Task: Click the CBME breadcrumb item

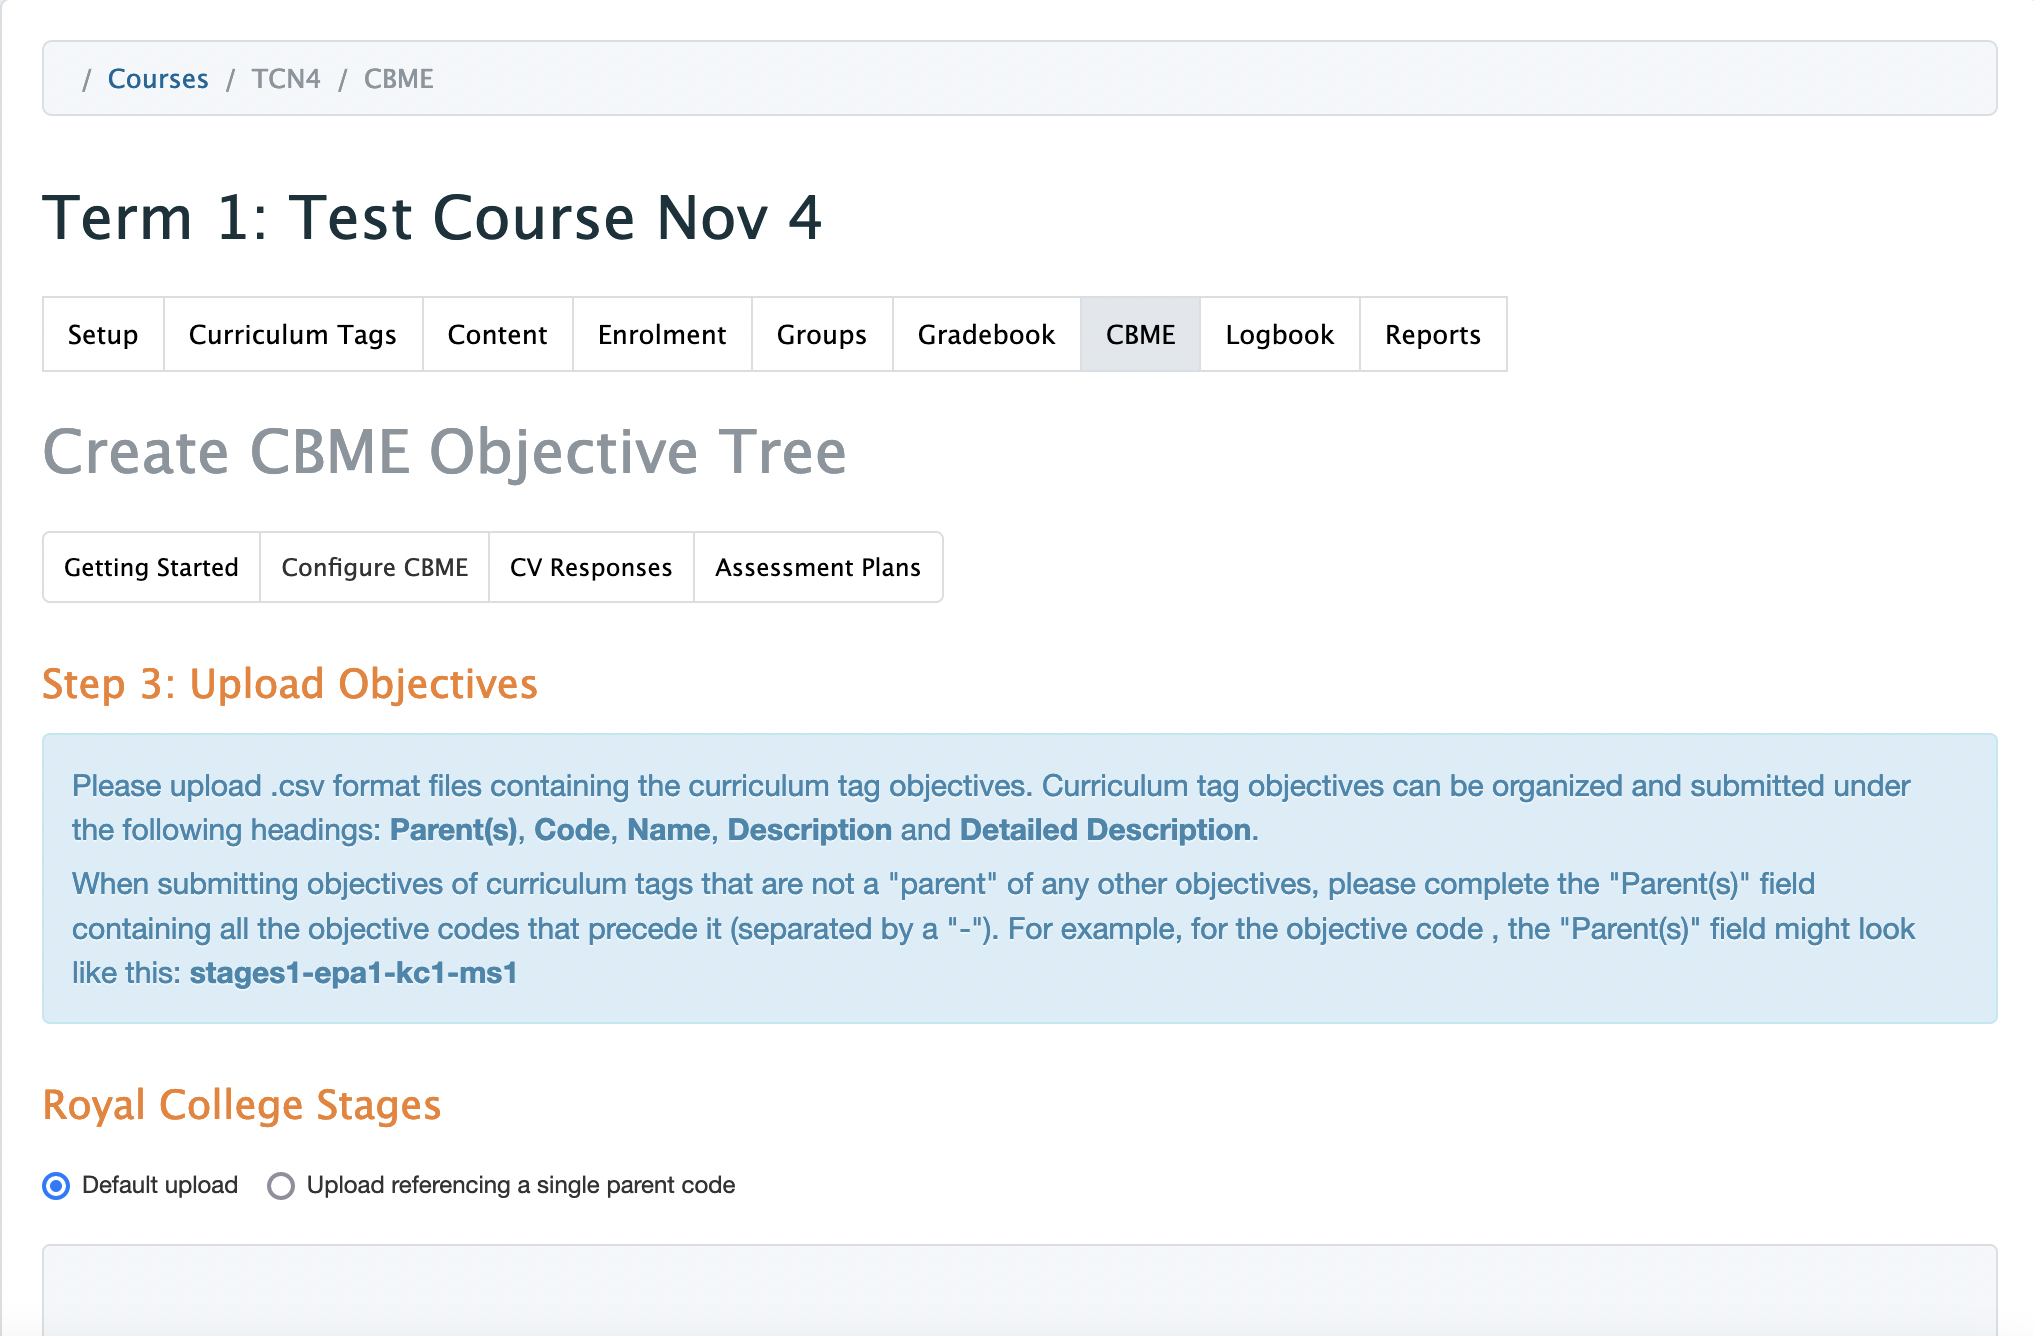Action: pyautogui.click(x=398, y=79)
